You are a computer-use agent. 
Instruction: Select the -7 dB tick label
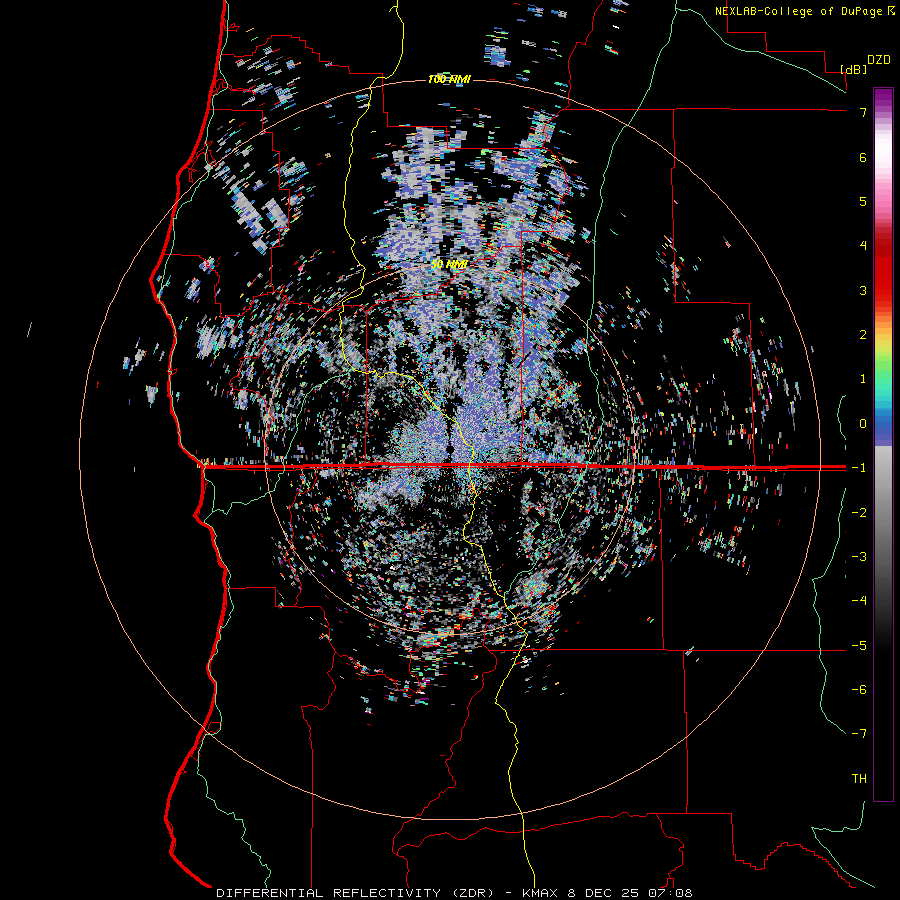[x=859, y=734]
